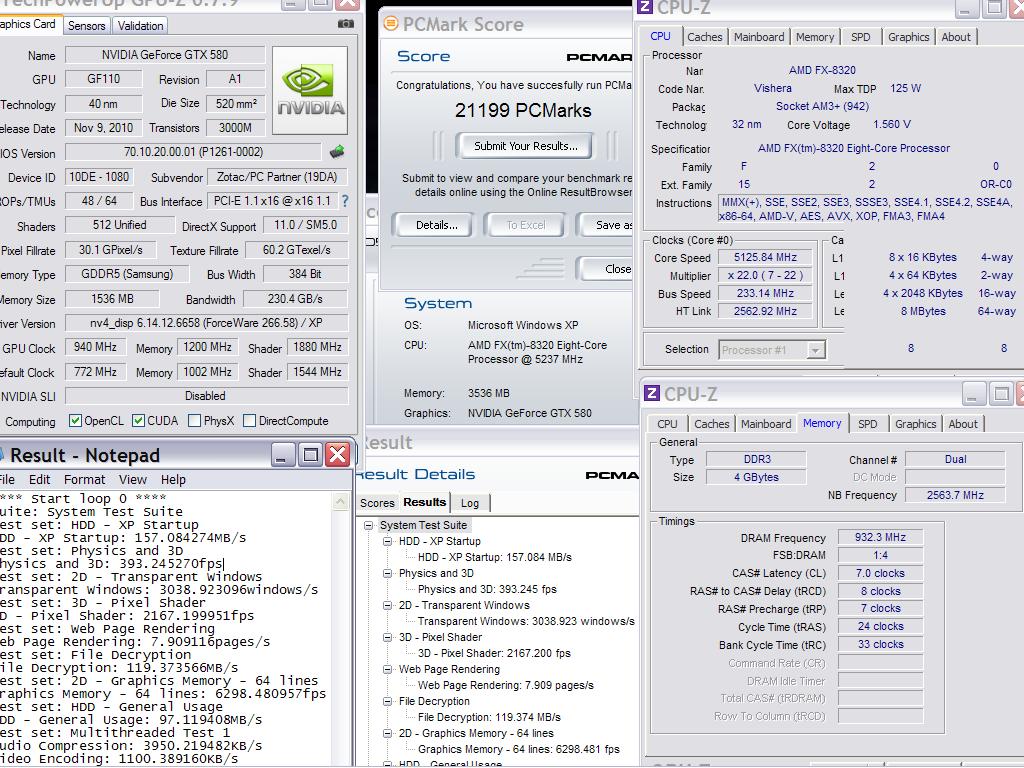Select File Decryption: 119.374 MB/s row
Screen dimensions: 1024x768
[x=489, y=717]
